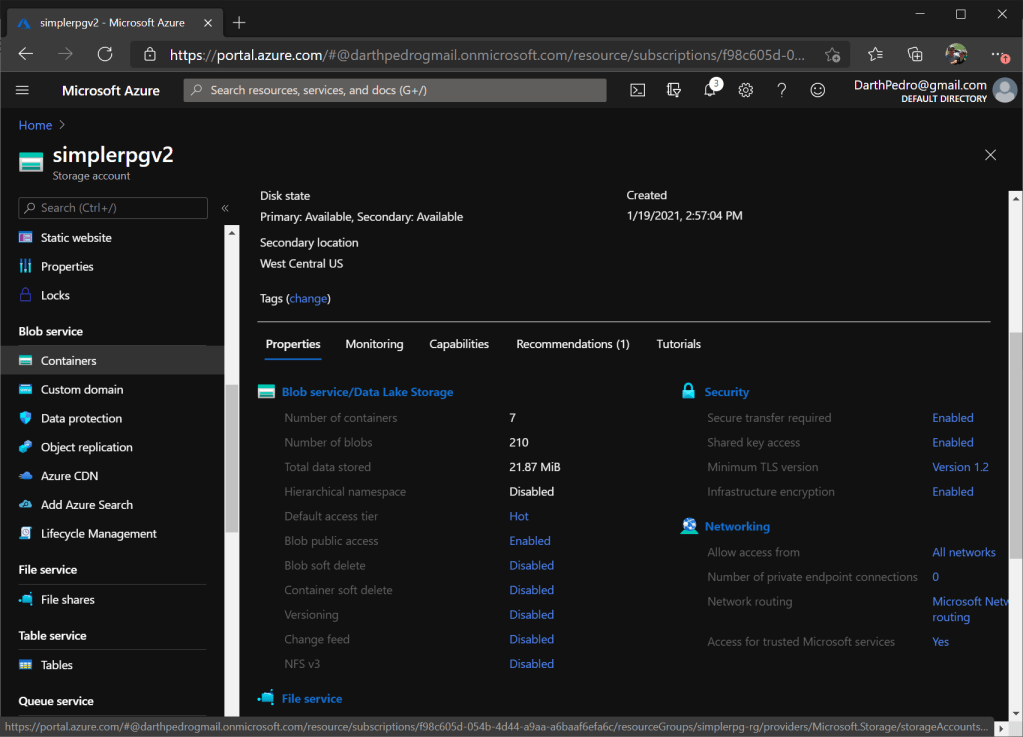Click the Home breadcrumb link
The height and width of the screenshot is (737, 1023).
coord(35,125)
